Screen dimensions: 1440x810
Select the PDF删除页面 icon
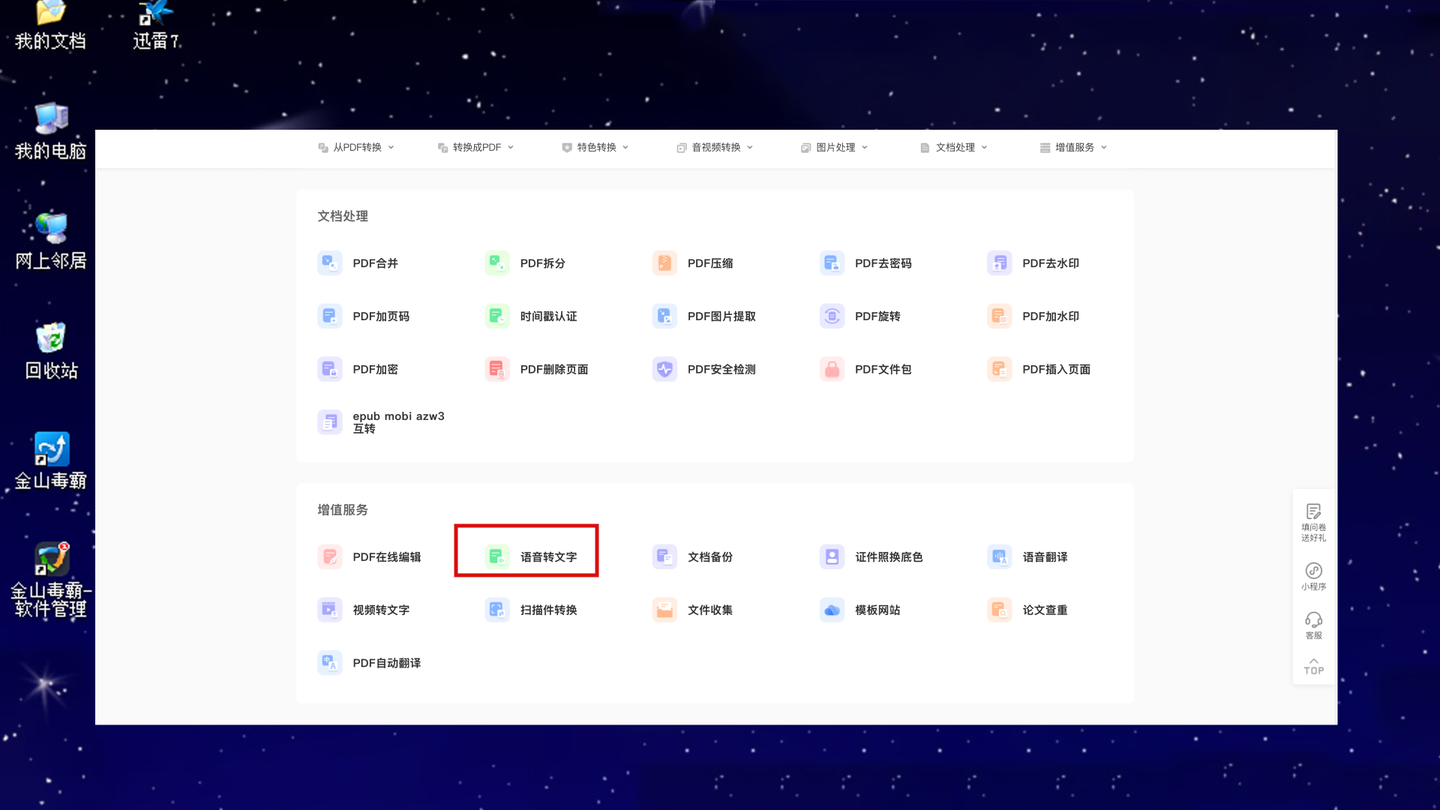pyautogui.click(x=497, y=369)
